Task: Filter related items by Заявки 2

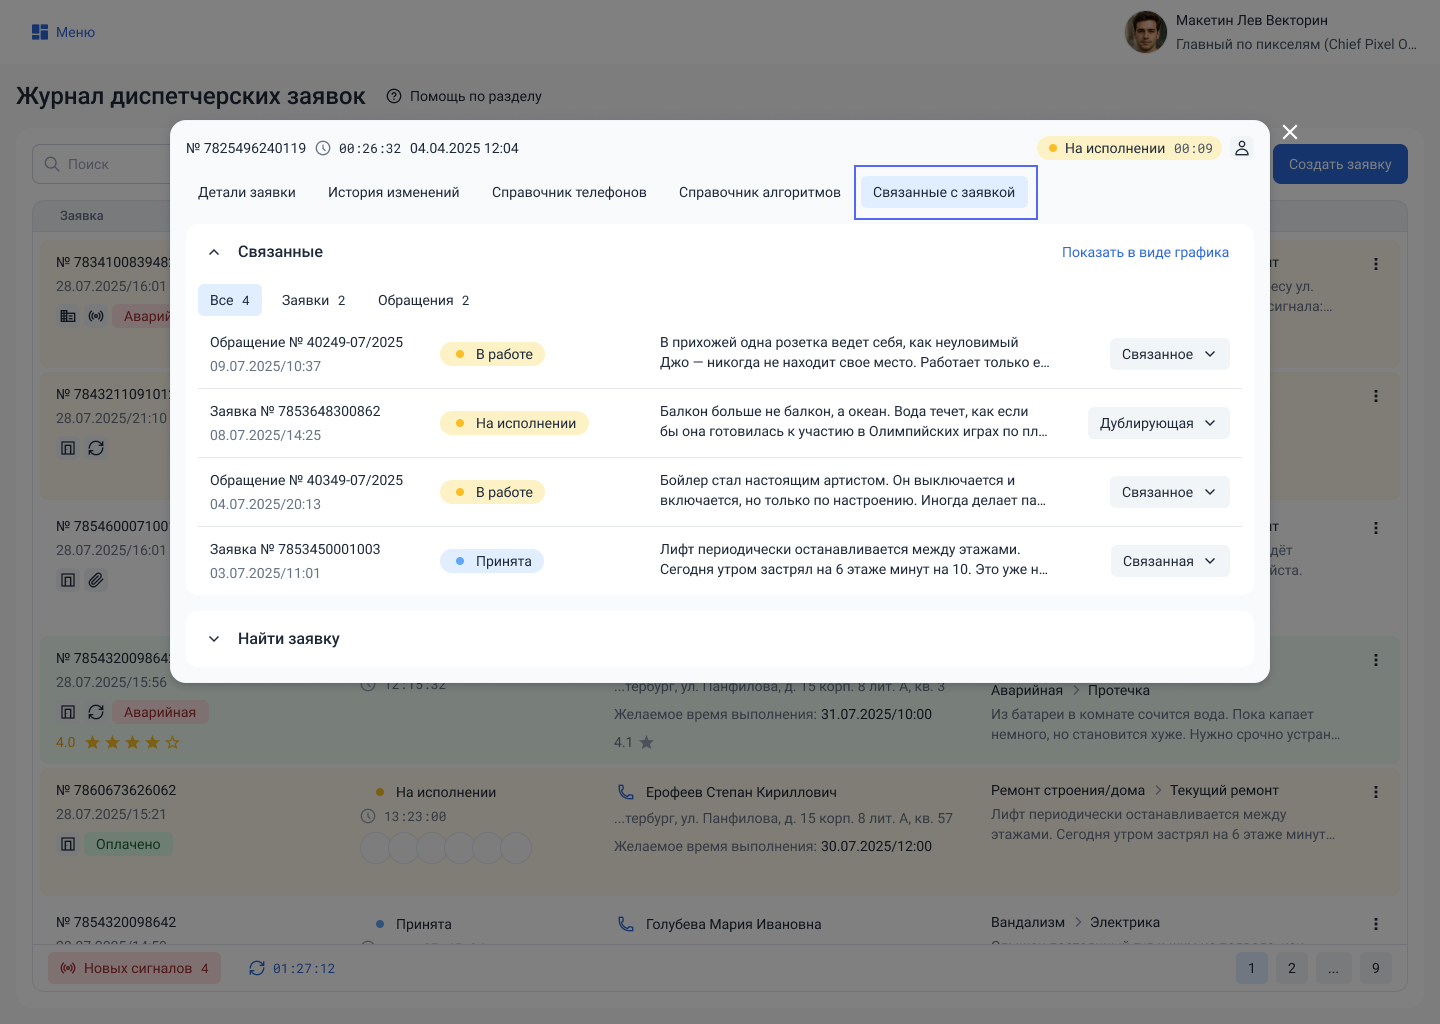Action: coord(313,300)
